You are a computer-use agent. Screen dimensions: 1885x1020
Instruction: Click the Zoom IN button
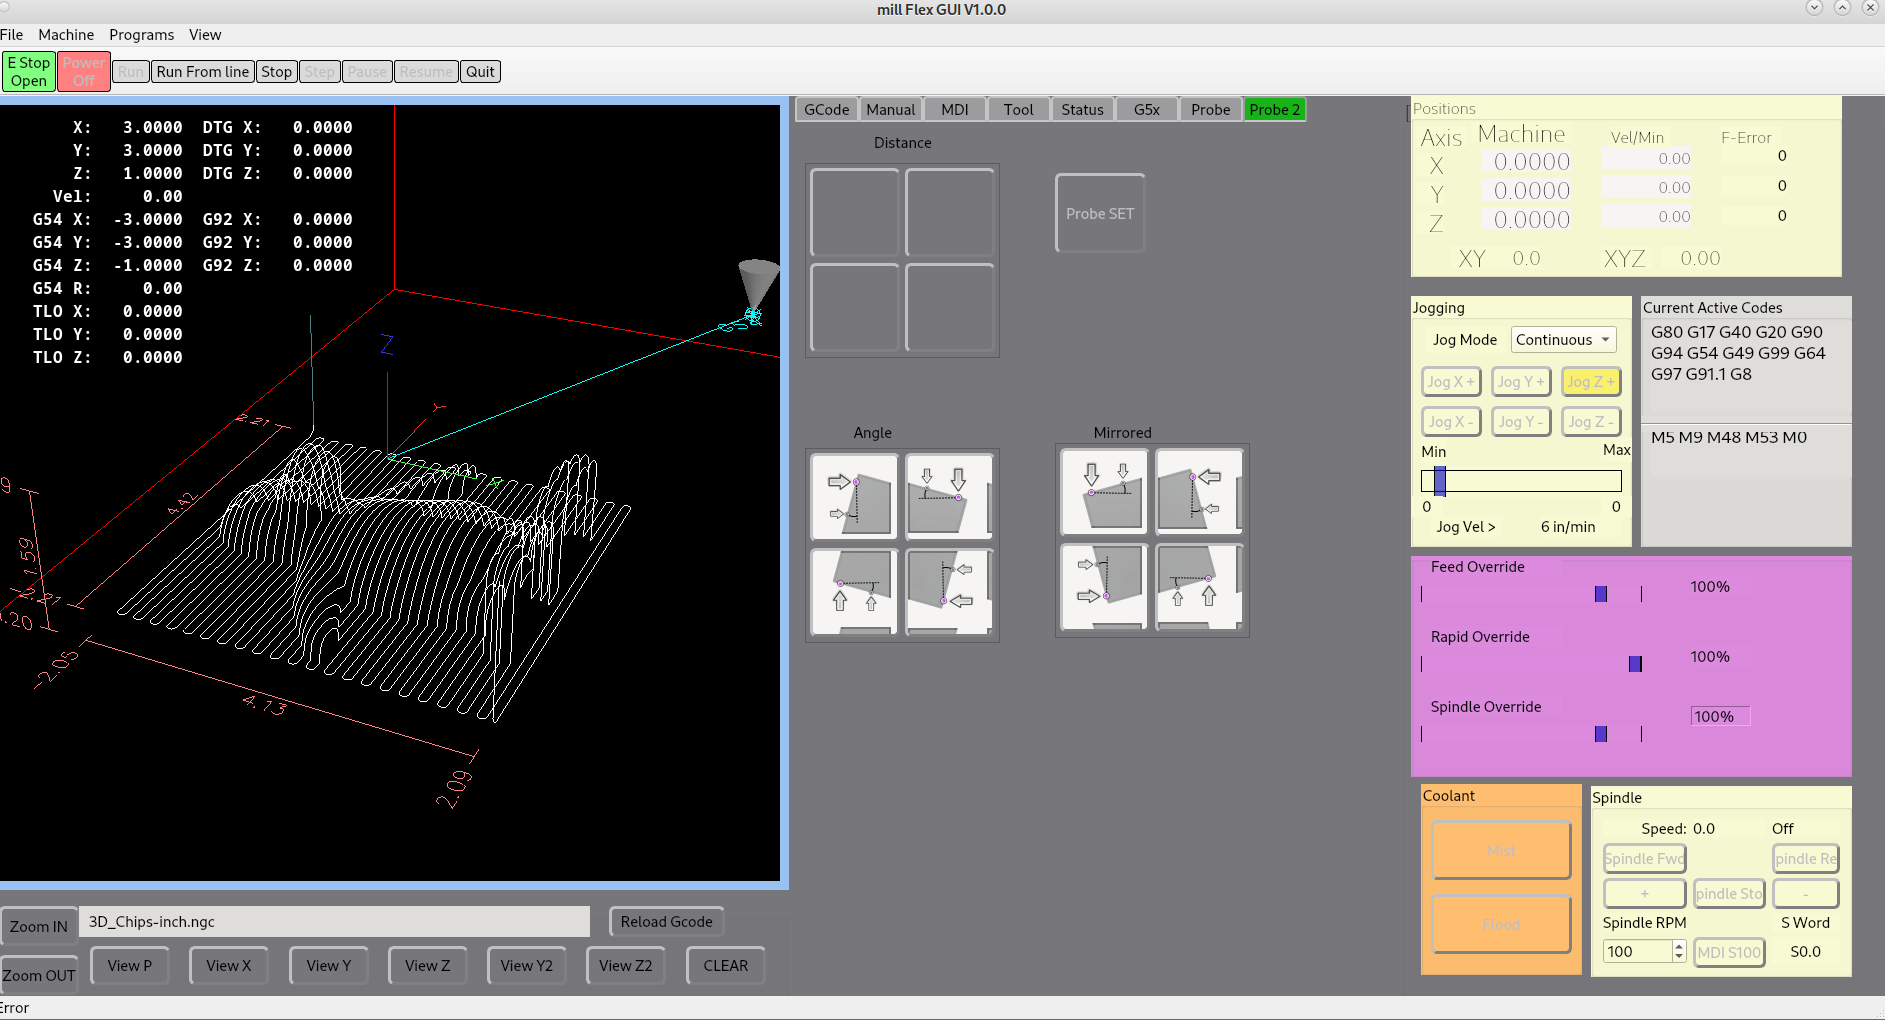pyautogui.click(x=39, y=927)
